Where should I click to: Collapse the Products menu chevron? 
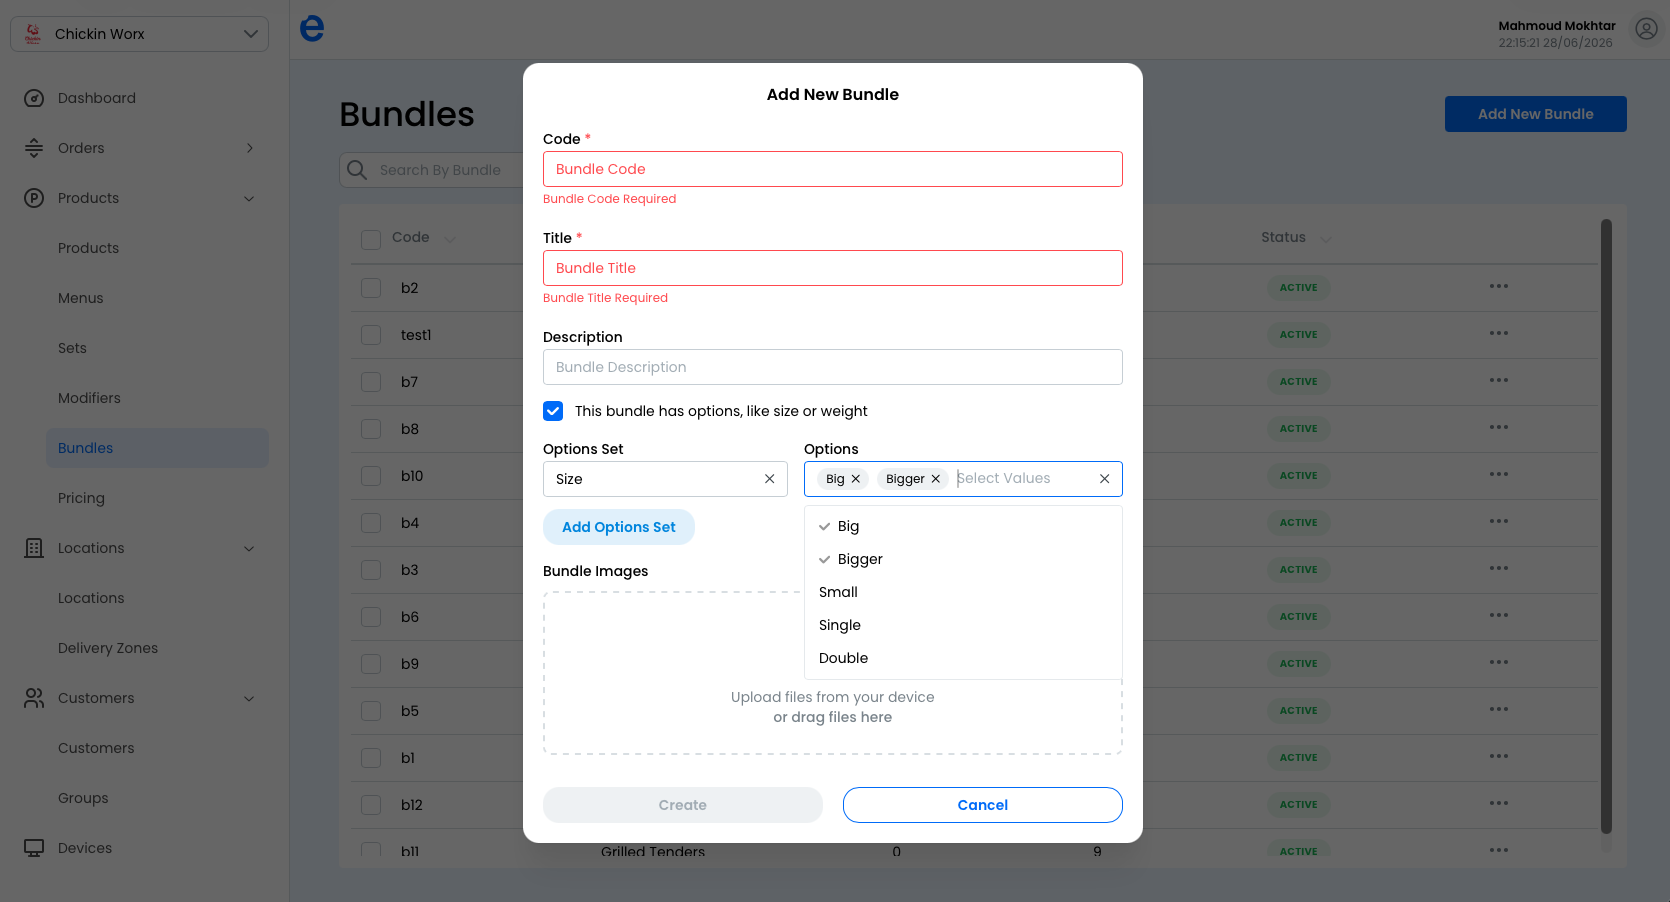pos(249,198)
